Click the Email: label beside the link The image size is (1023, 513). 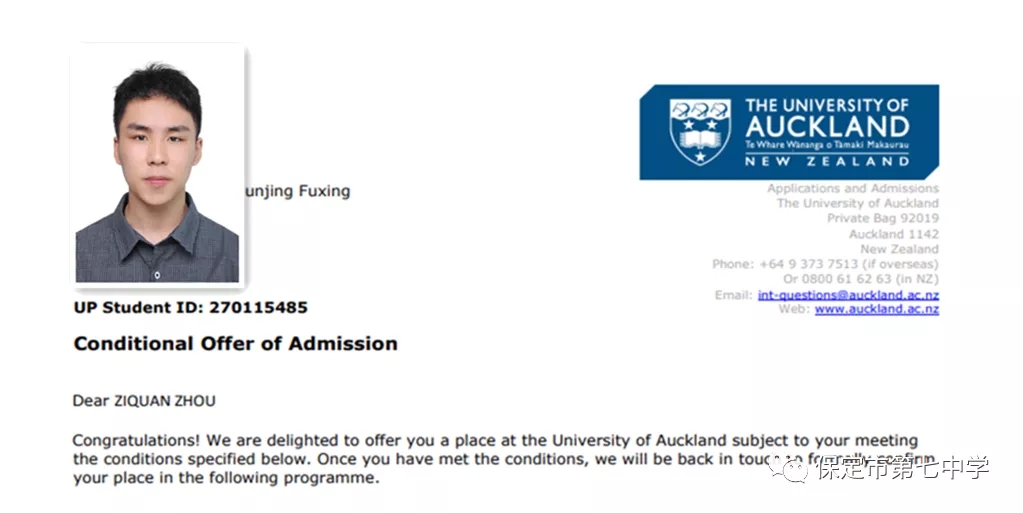click(733, 295)
